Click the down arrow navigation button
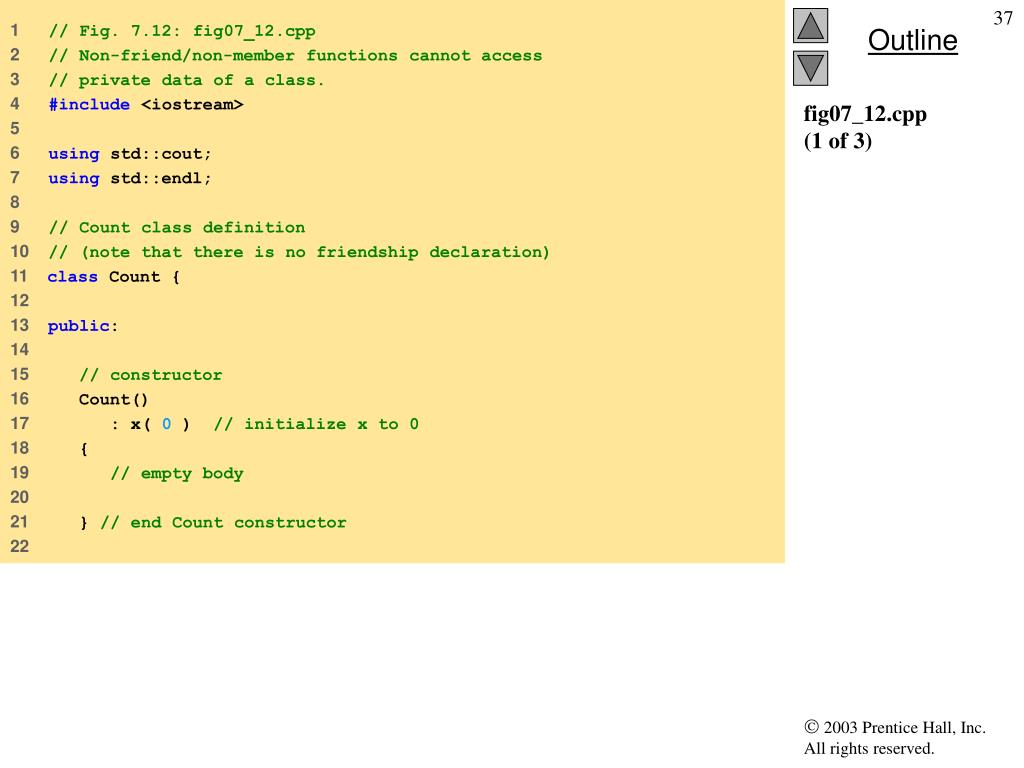The image size is (1024, 768). (x=810, y=68)
